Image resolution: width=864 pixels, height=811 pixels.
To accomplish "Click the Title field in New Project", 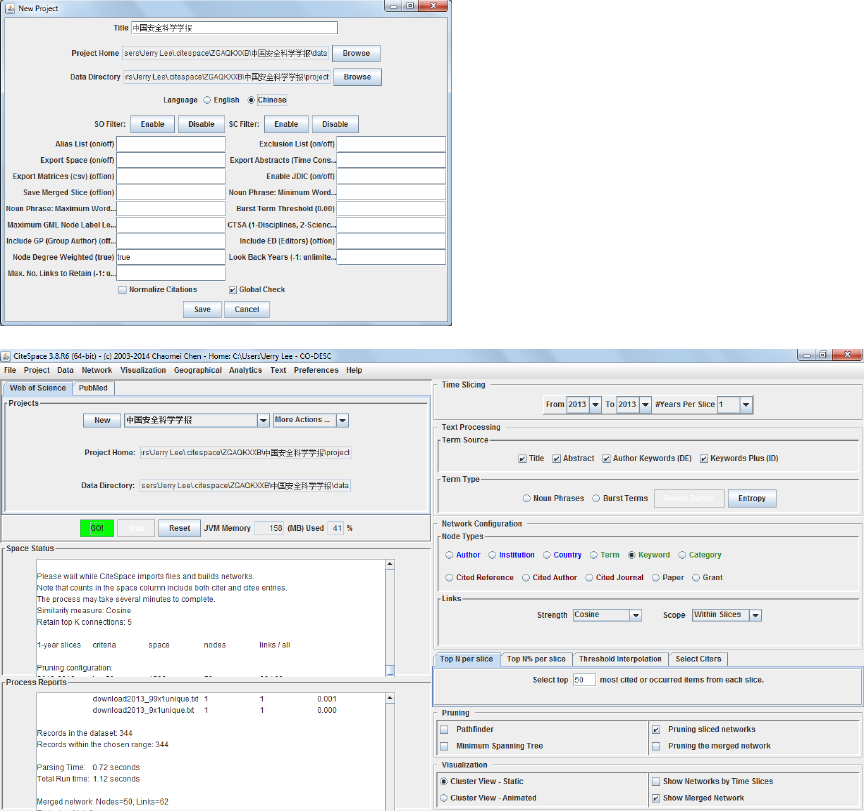I will 234,28.
